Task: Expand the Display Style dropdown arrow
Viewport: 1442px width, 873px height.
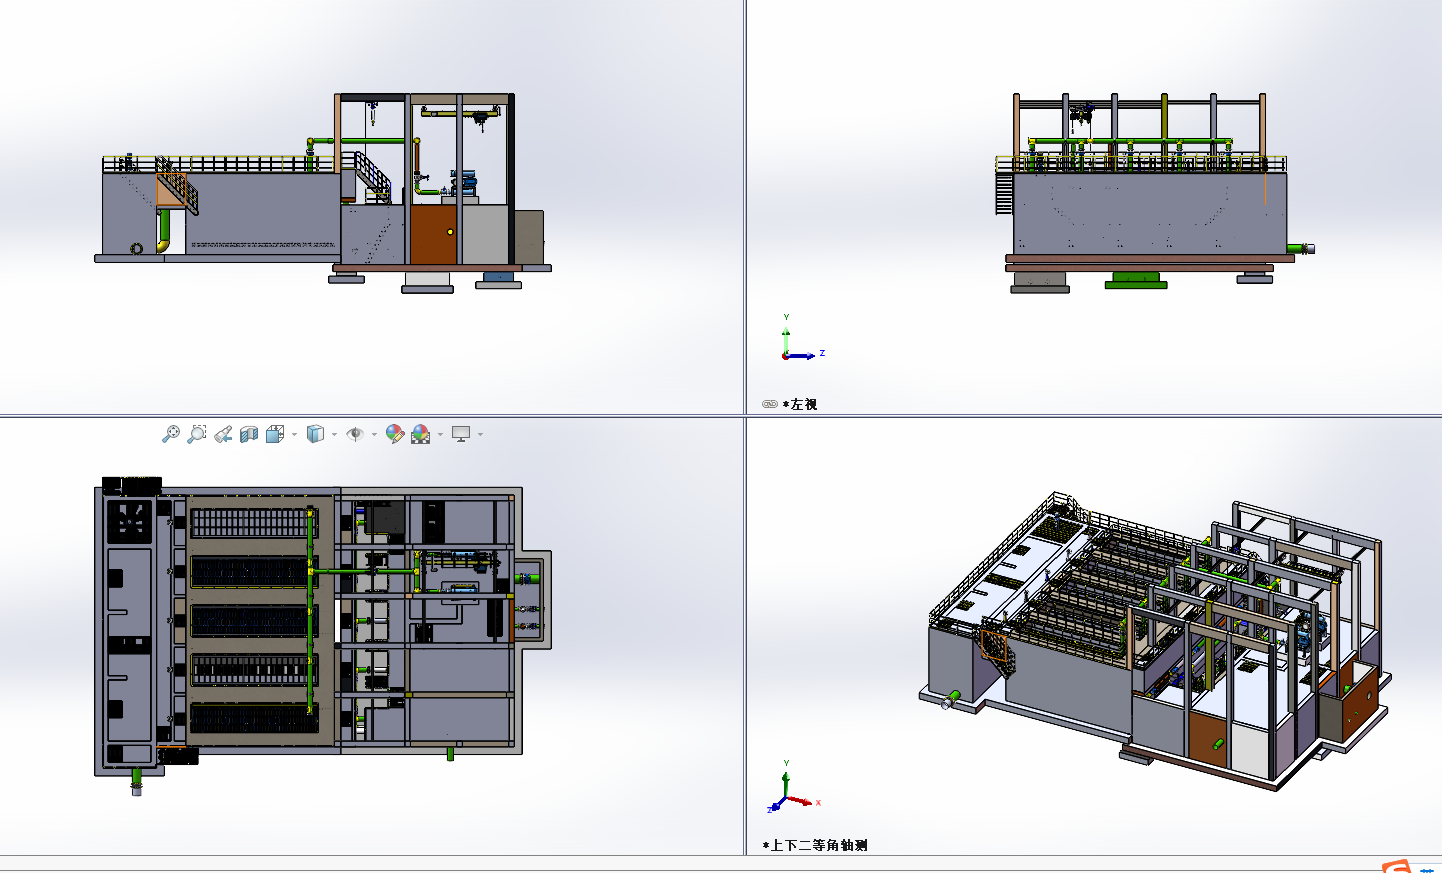Action: [x=334, y=434]
